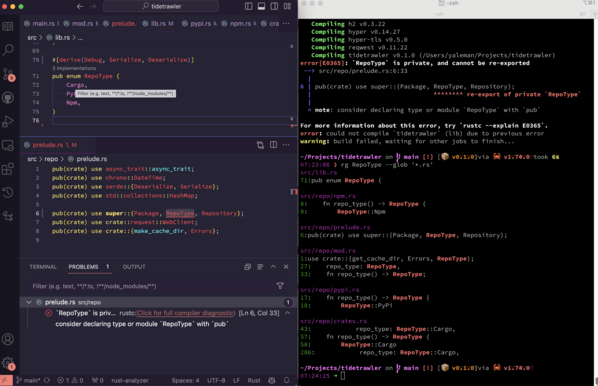Open errors and warnings count in status bar
This screenshot has height=386, width=598.
click(70, 380)
